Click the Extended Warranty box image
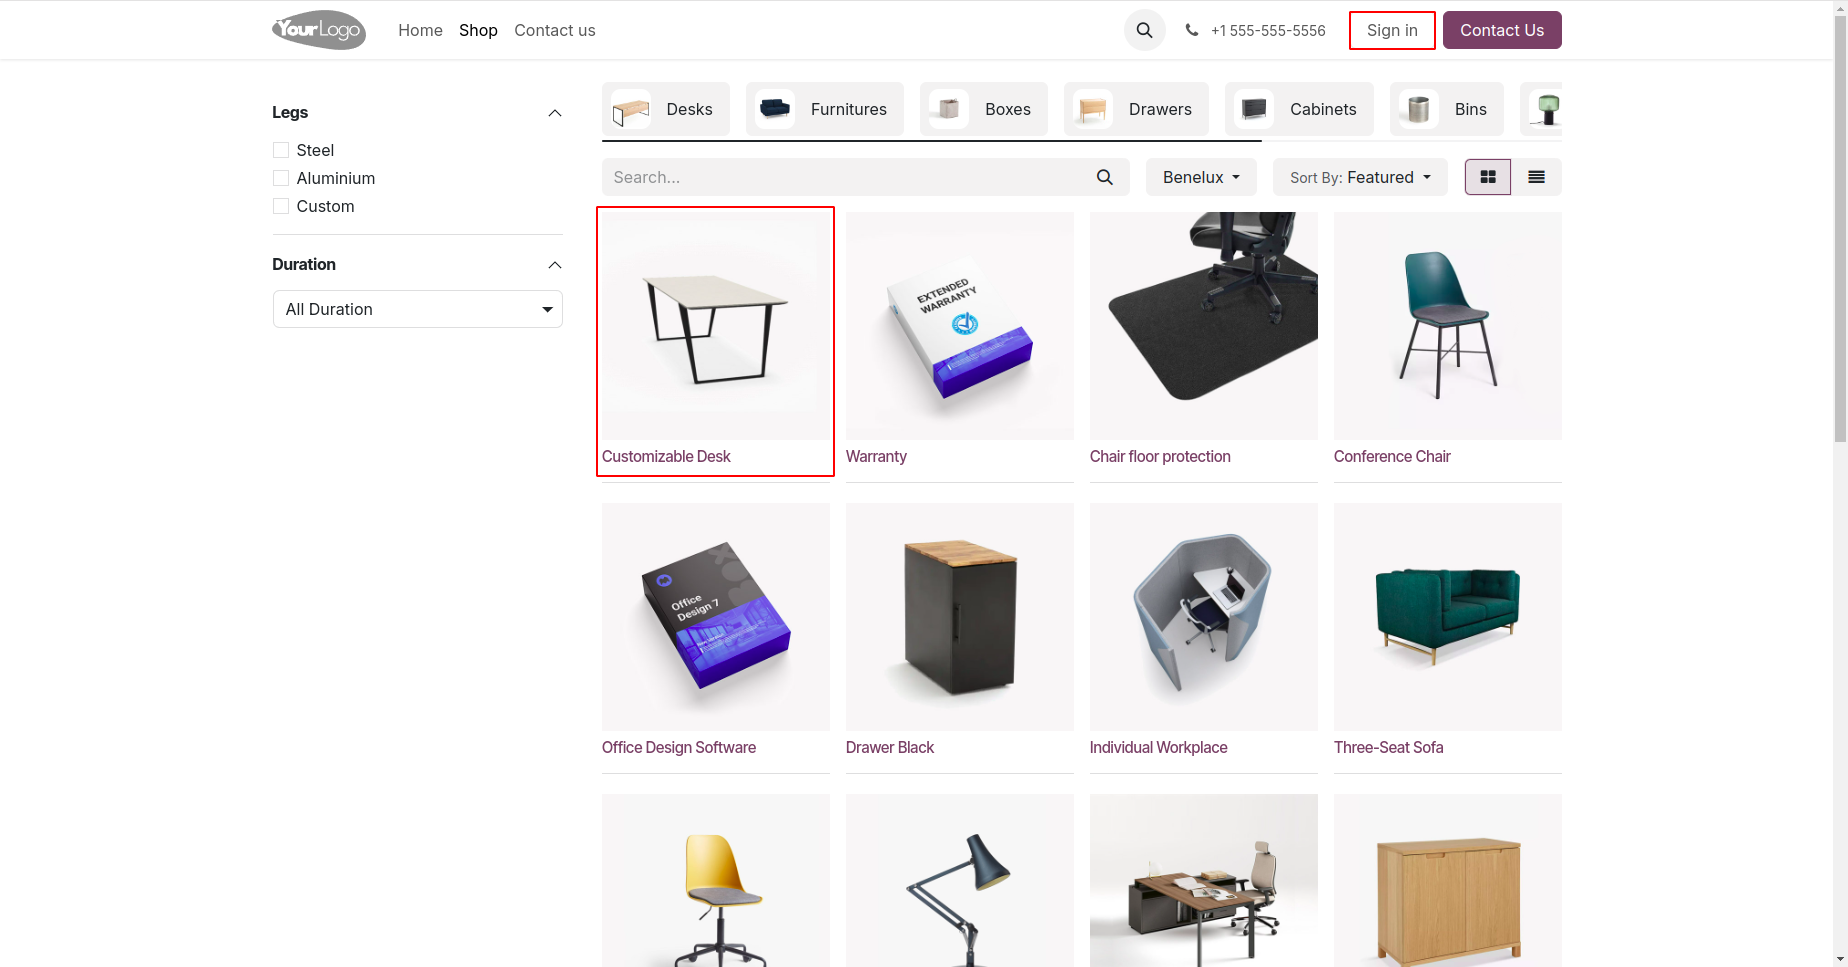Image resolution: width=1848 pixels, height=967 pixels. tap(960, 326)
